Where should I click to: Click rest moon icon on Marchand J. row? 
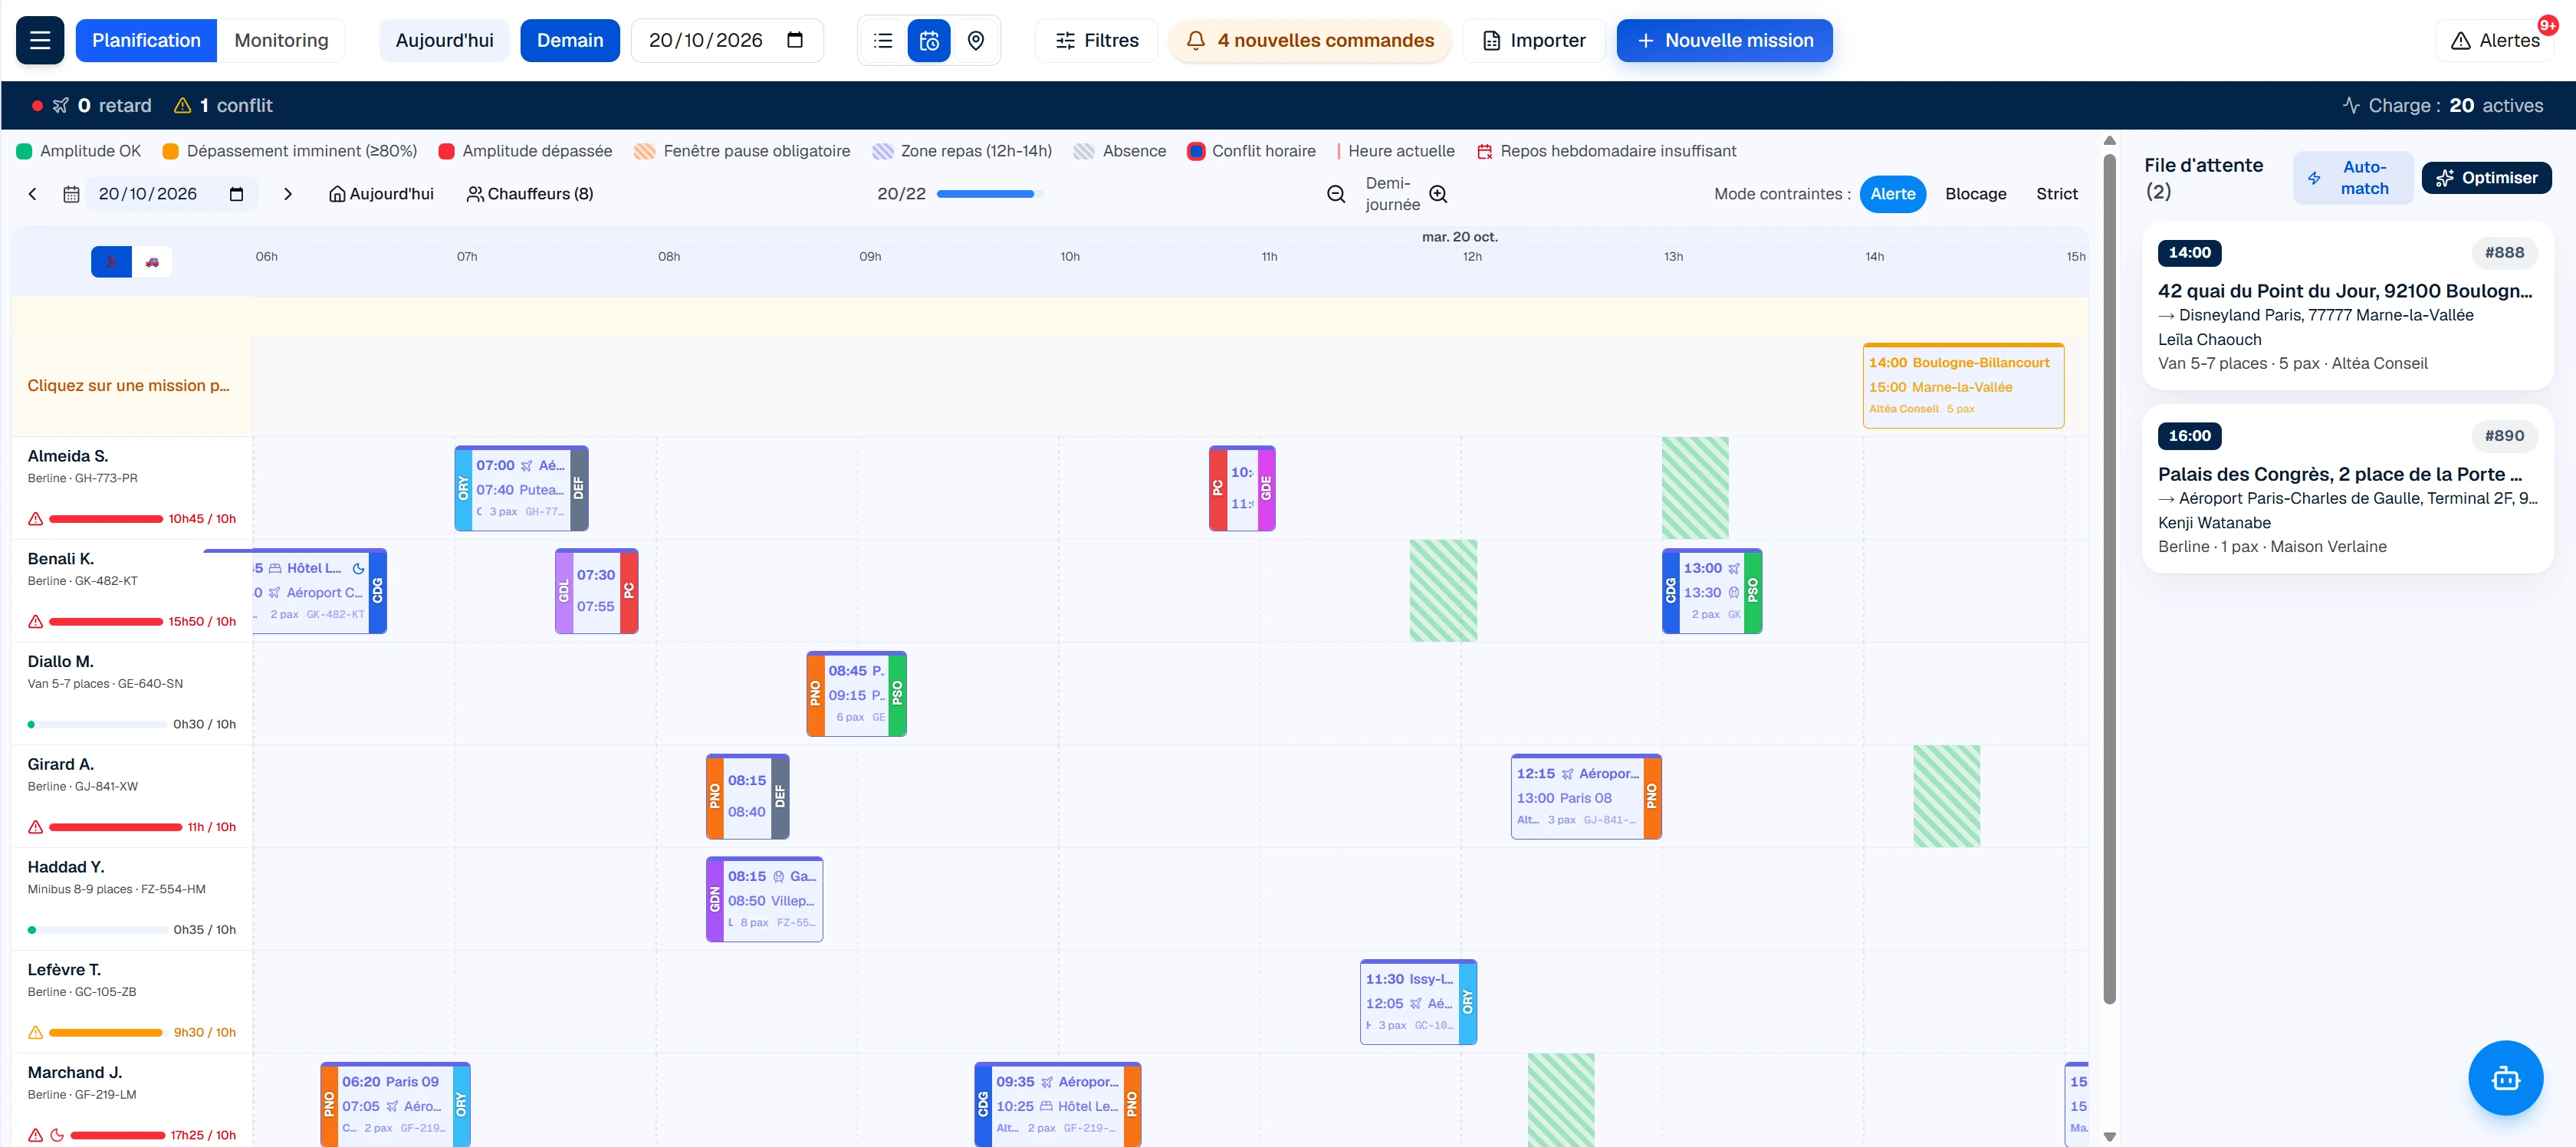57,1135
